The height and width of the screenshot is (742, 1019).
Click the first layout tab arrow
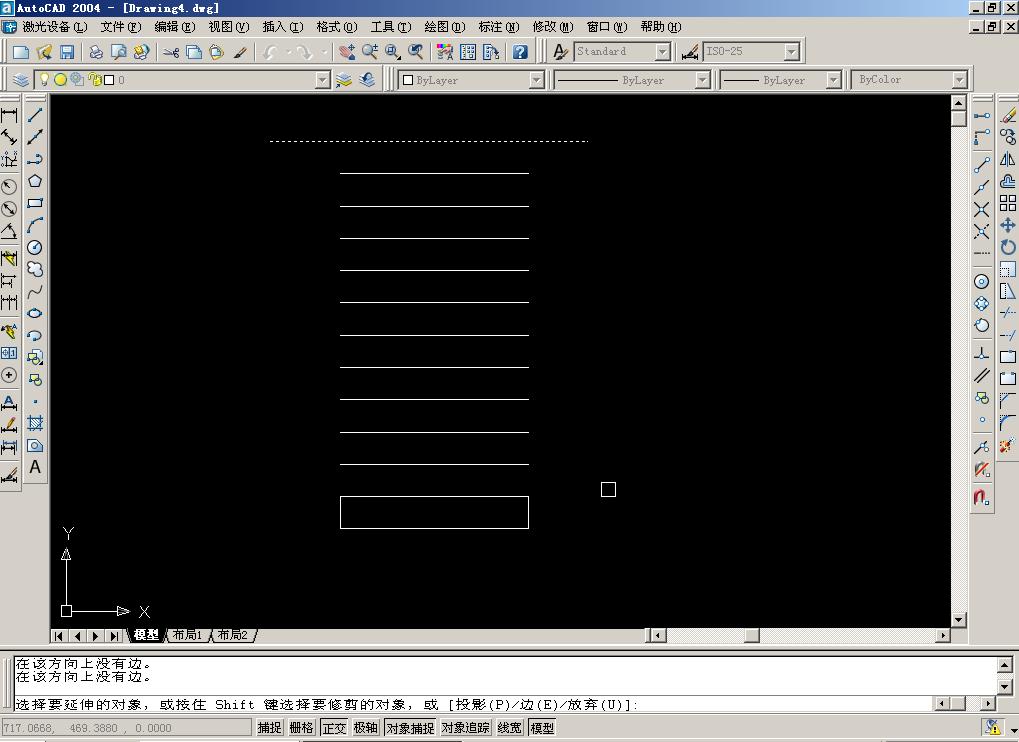(58, 635)
